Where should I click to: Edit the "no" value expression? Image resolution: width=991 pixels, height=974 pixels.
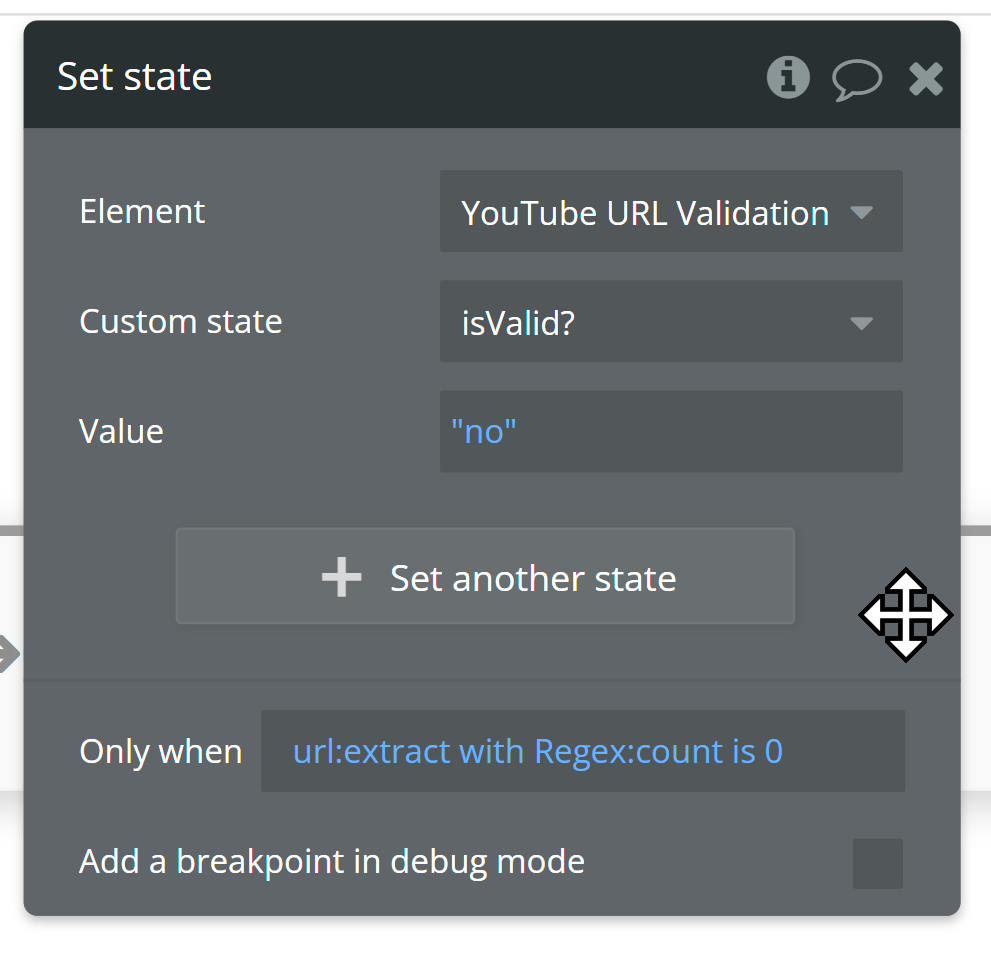[484, 431]
